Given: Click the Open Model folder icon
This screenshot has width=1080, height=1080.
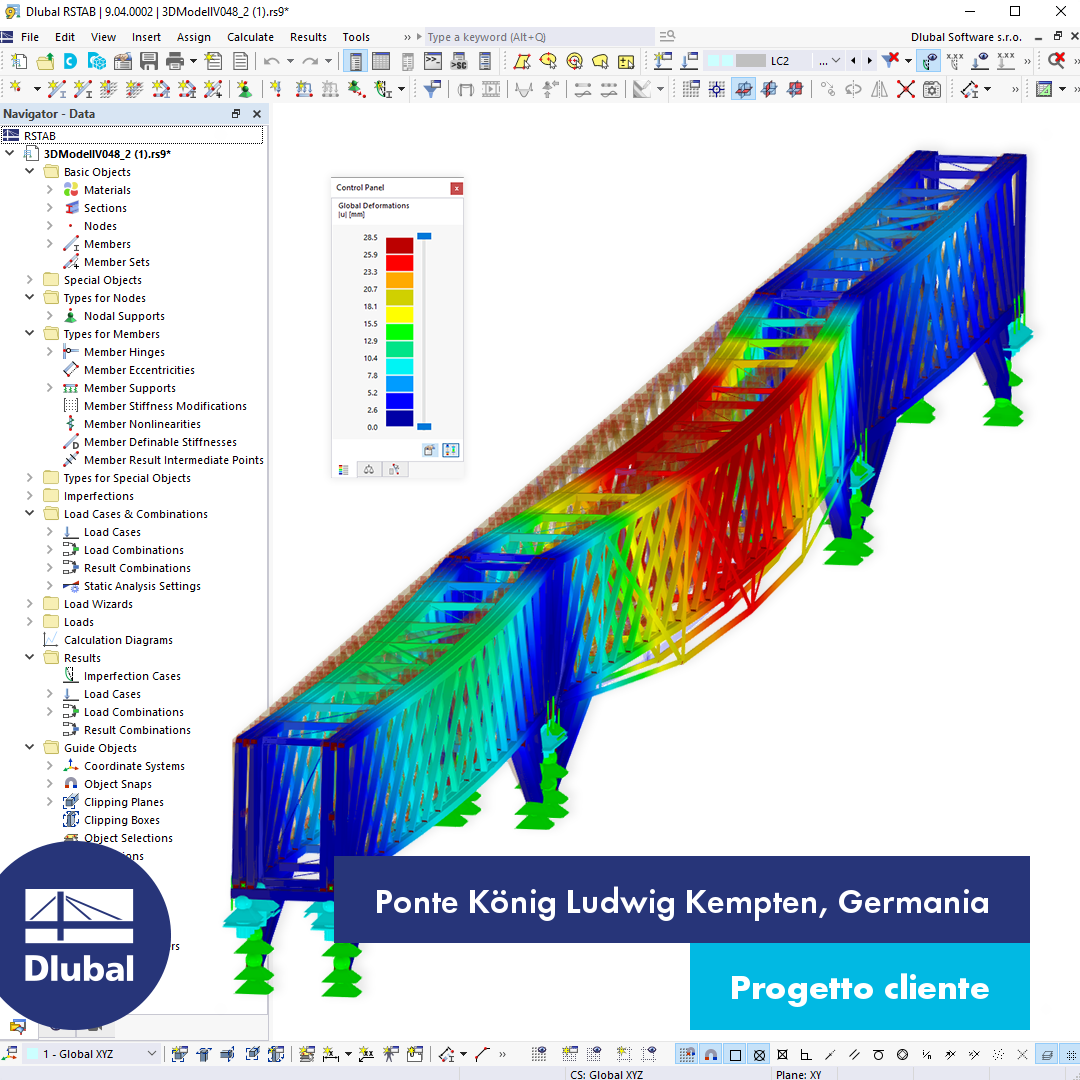Looking at the screenshot, I should click(45, 61).
